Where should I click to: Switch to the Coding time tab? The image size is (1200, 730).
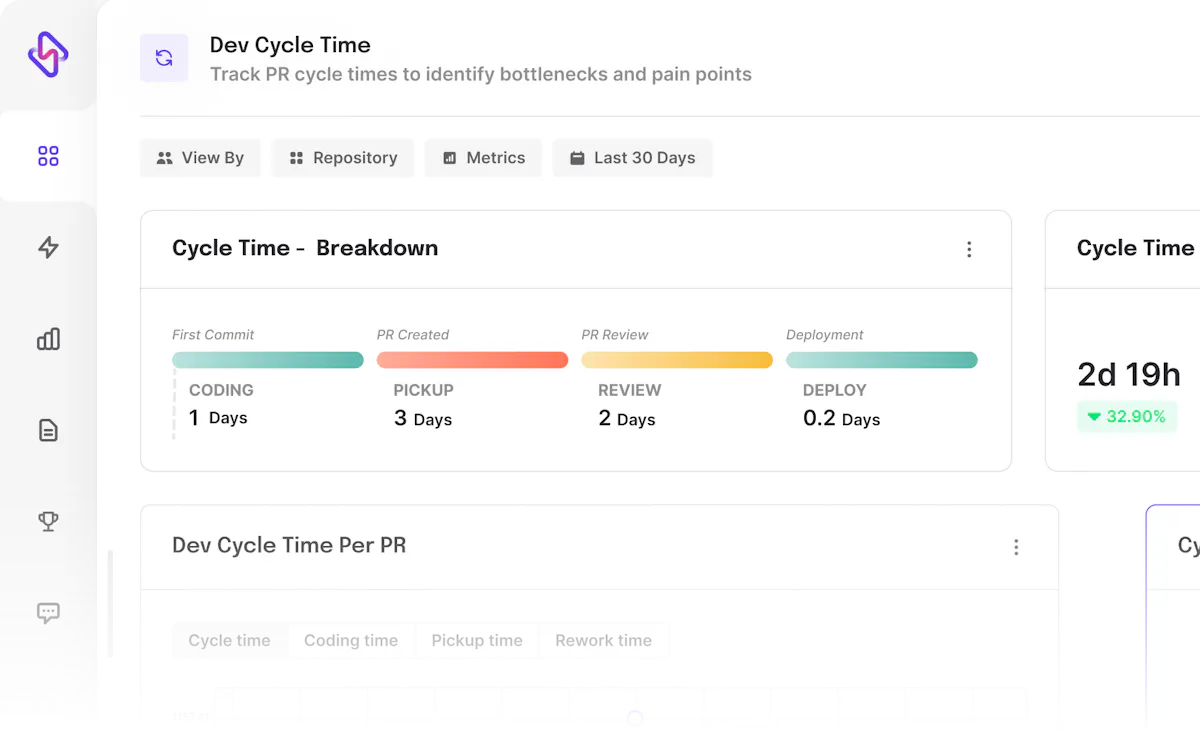(x=351, y=640)
